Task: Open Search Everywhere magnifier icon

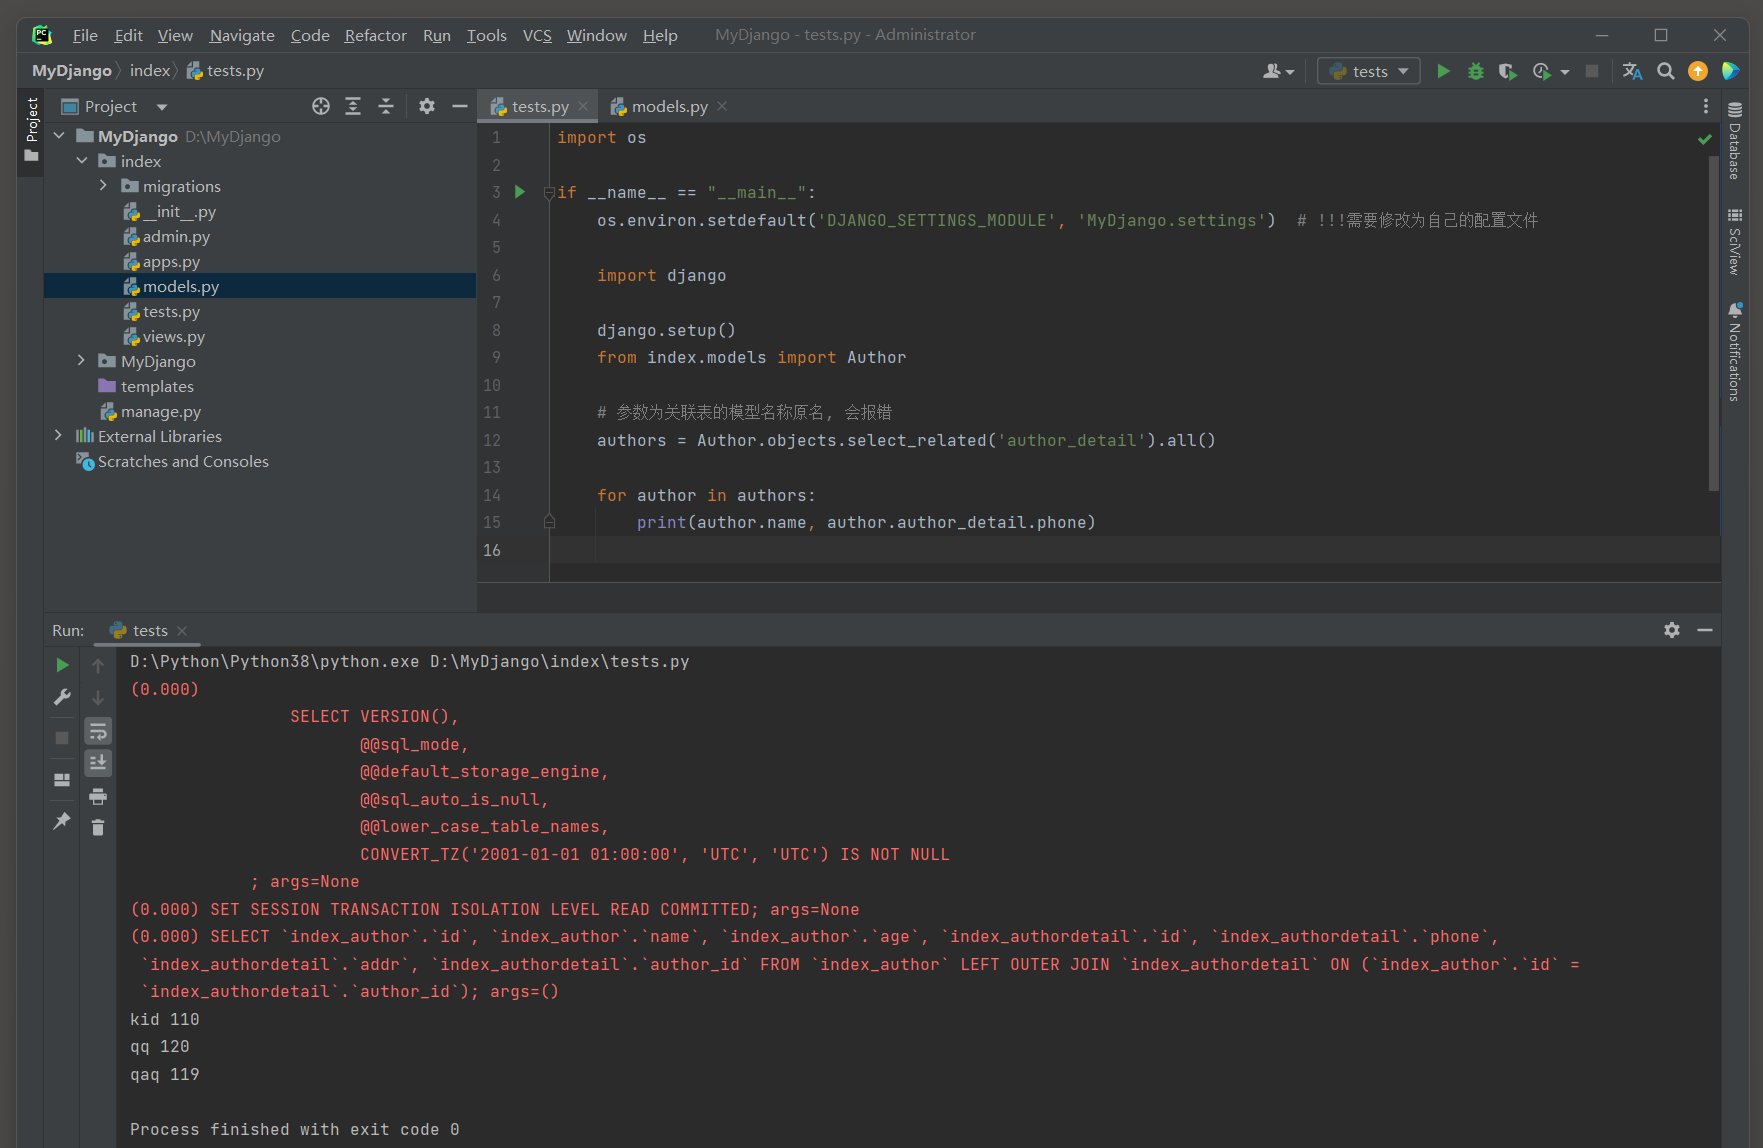Action: click(x=1665, y=71)
